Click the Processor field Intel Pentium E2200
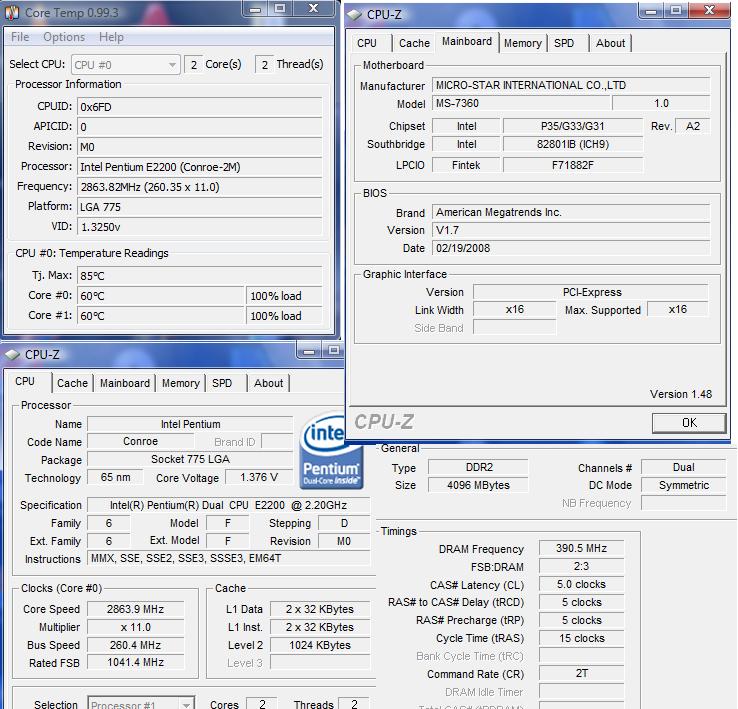 (x=200, y=167)
